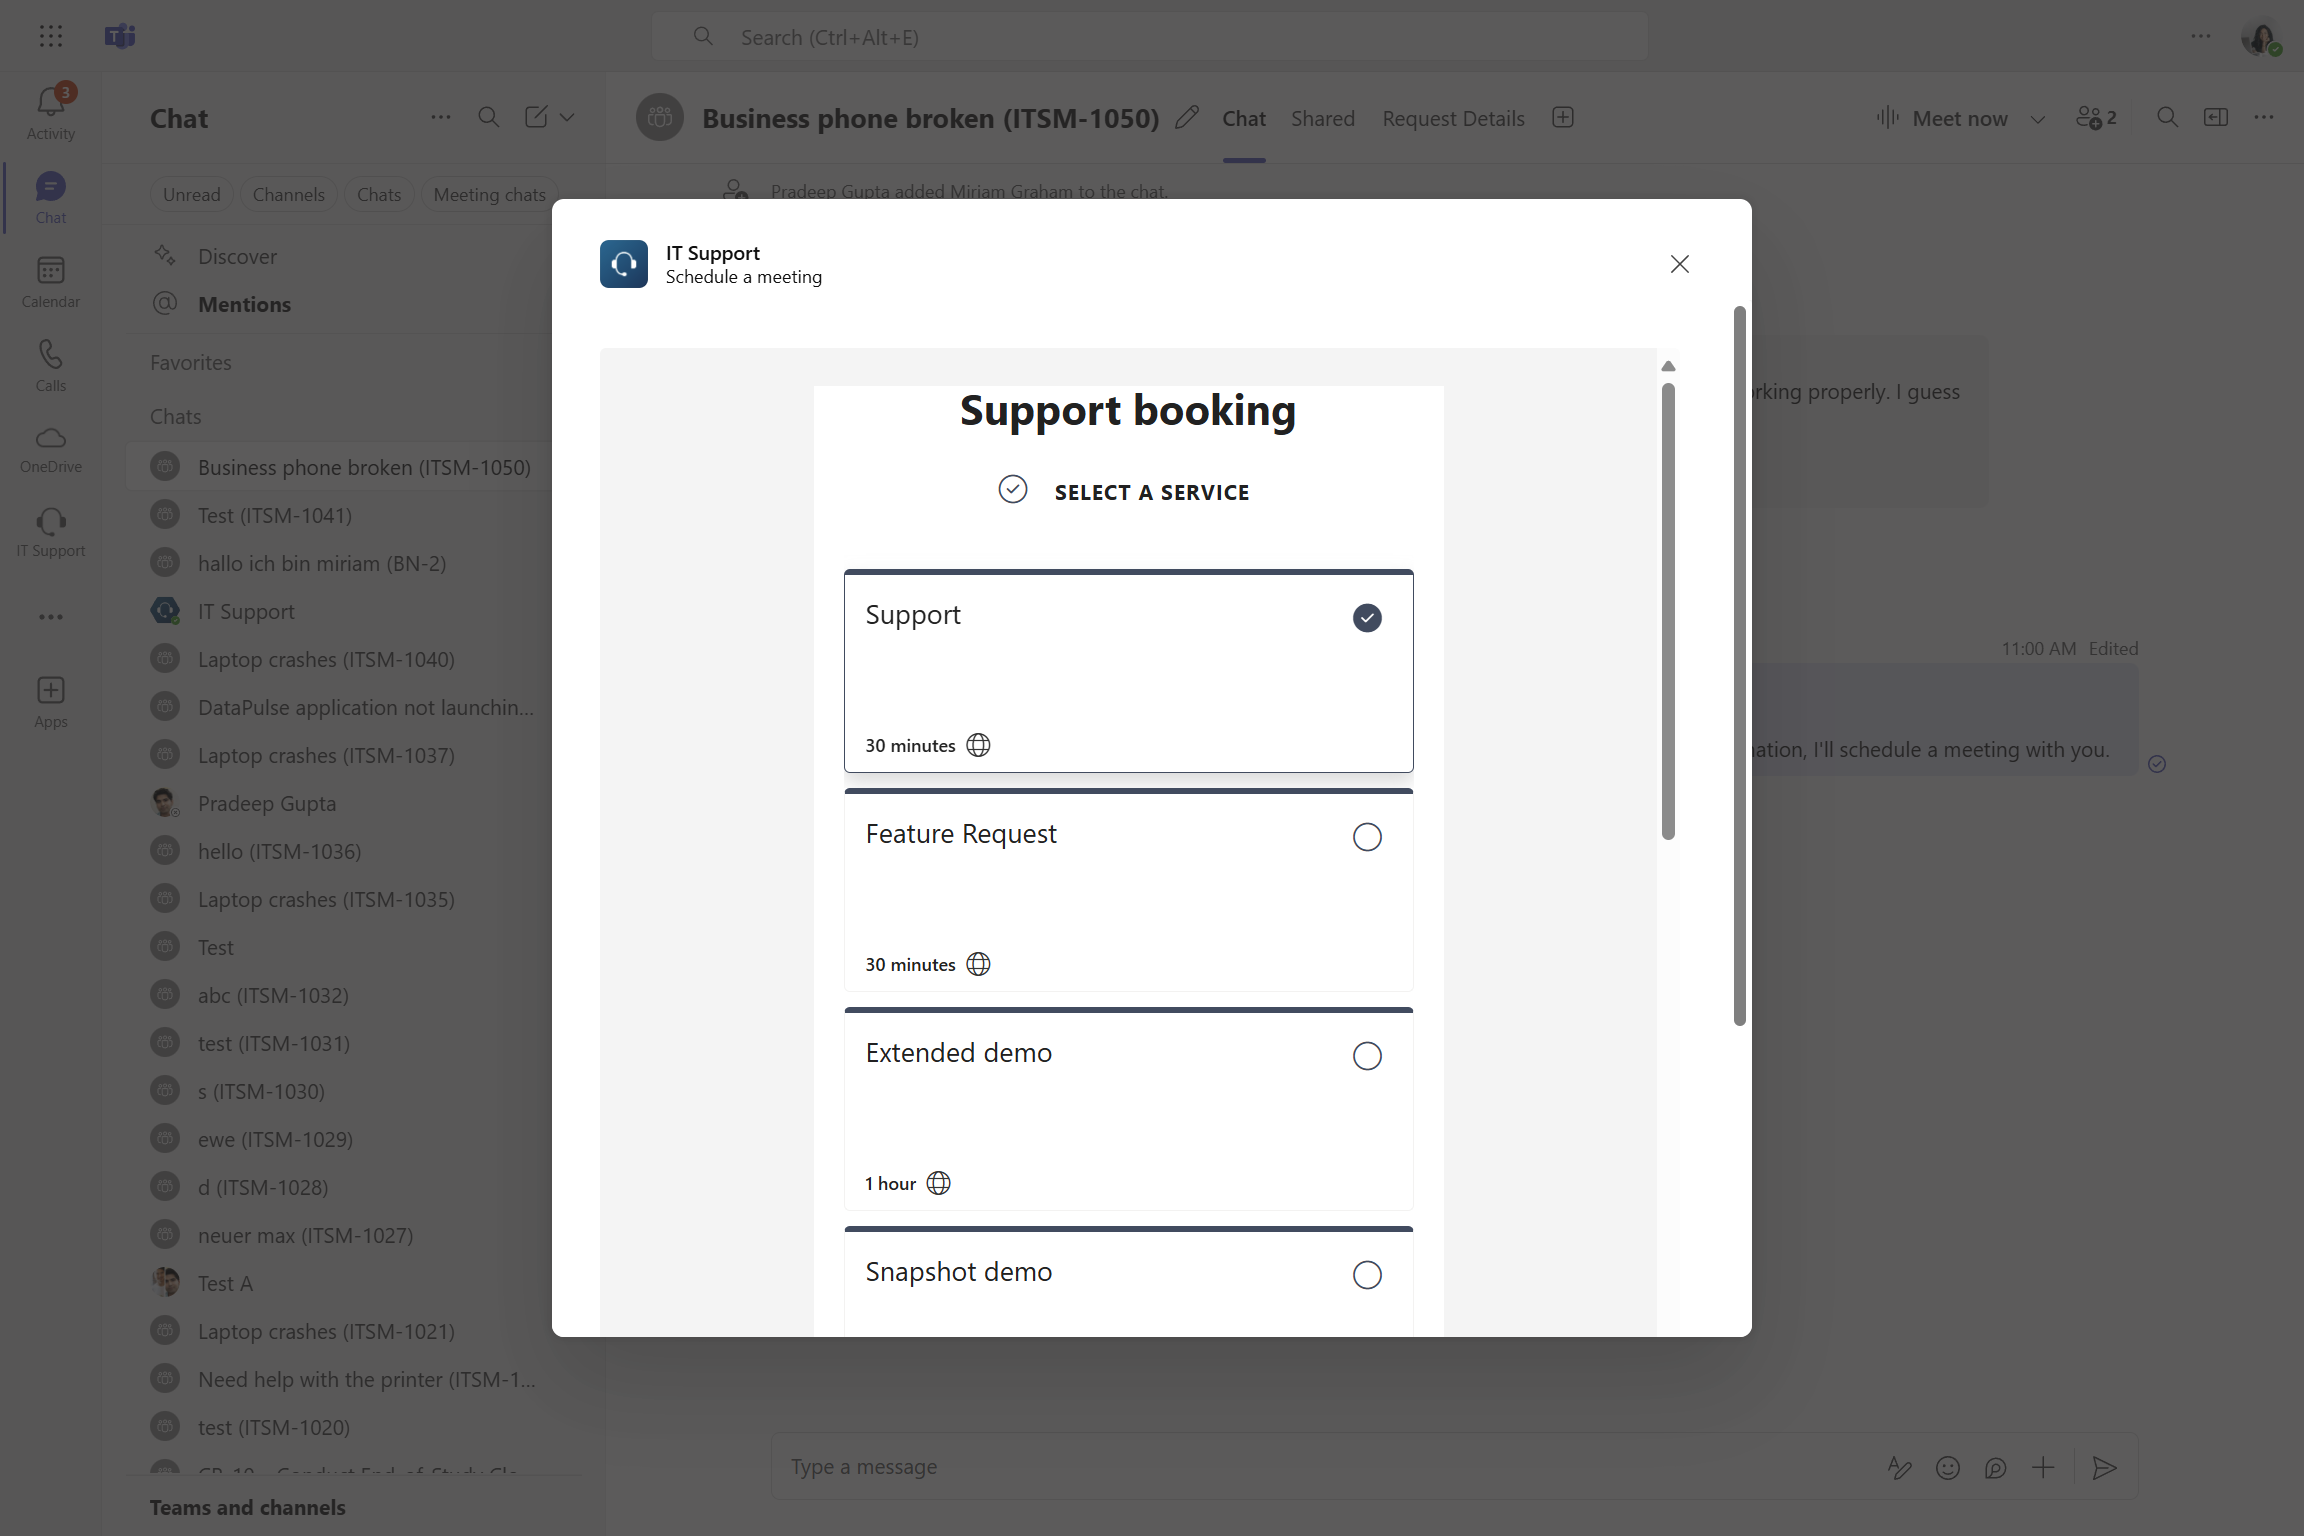Image resolution: width=2304 pixels, height=1536 pixels.
Task: Switch to the Shared tab
Action: 1322,118
